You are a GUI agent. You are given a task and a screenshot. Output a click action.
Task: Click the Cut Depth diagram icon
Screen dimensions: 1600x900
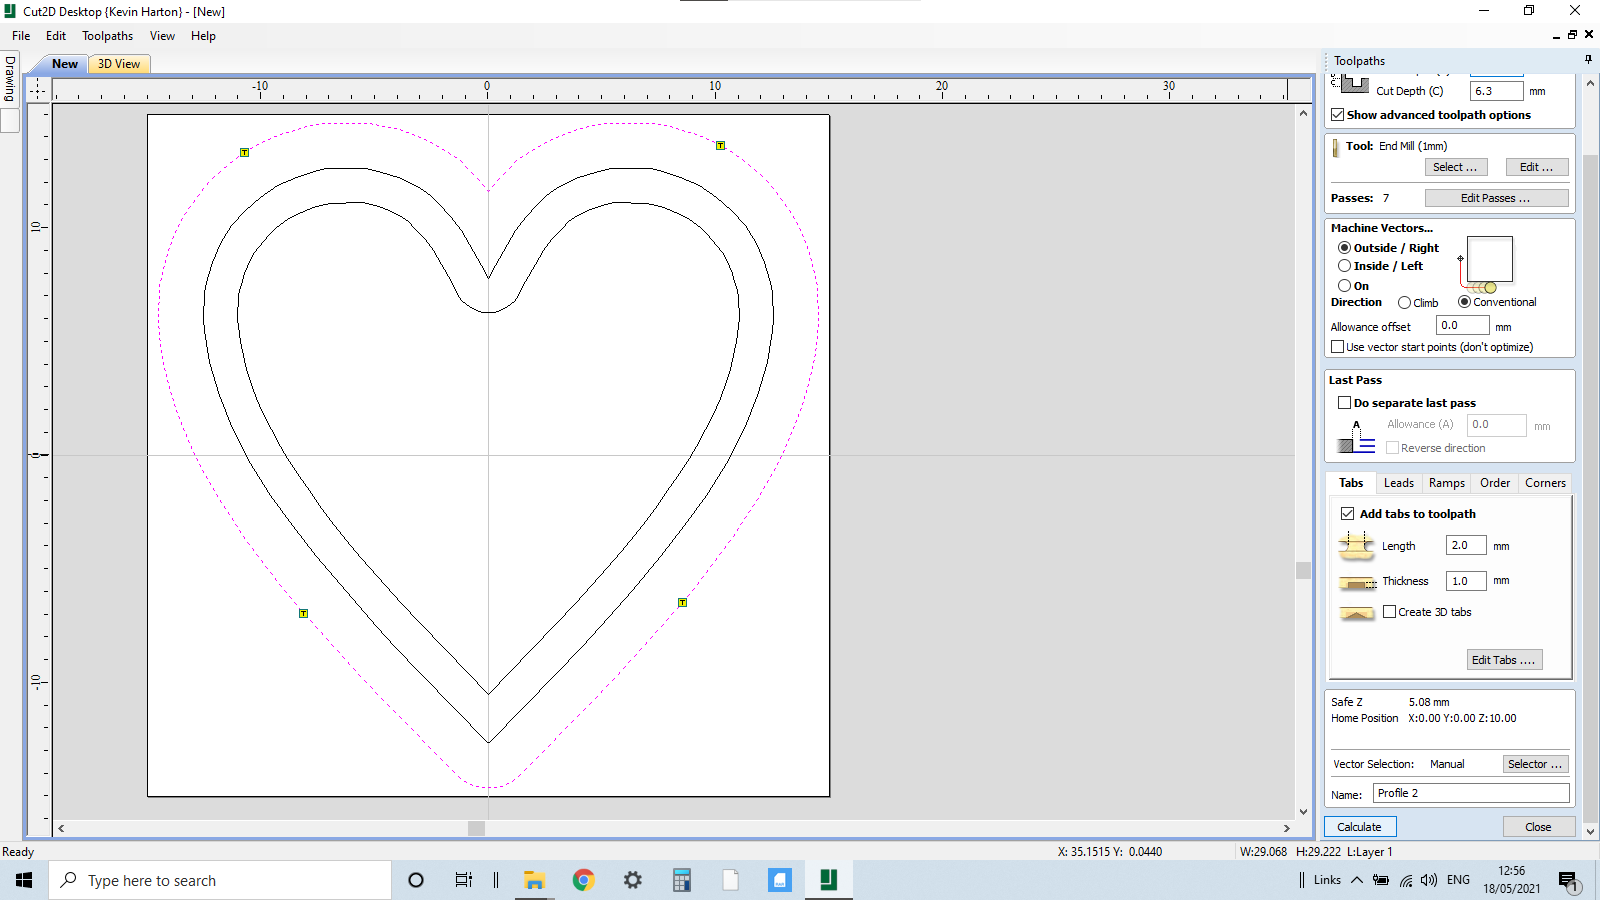point(1352,83)
